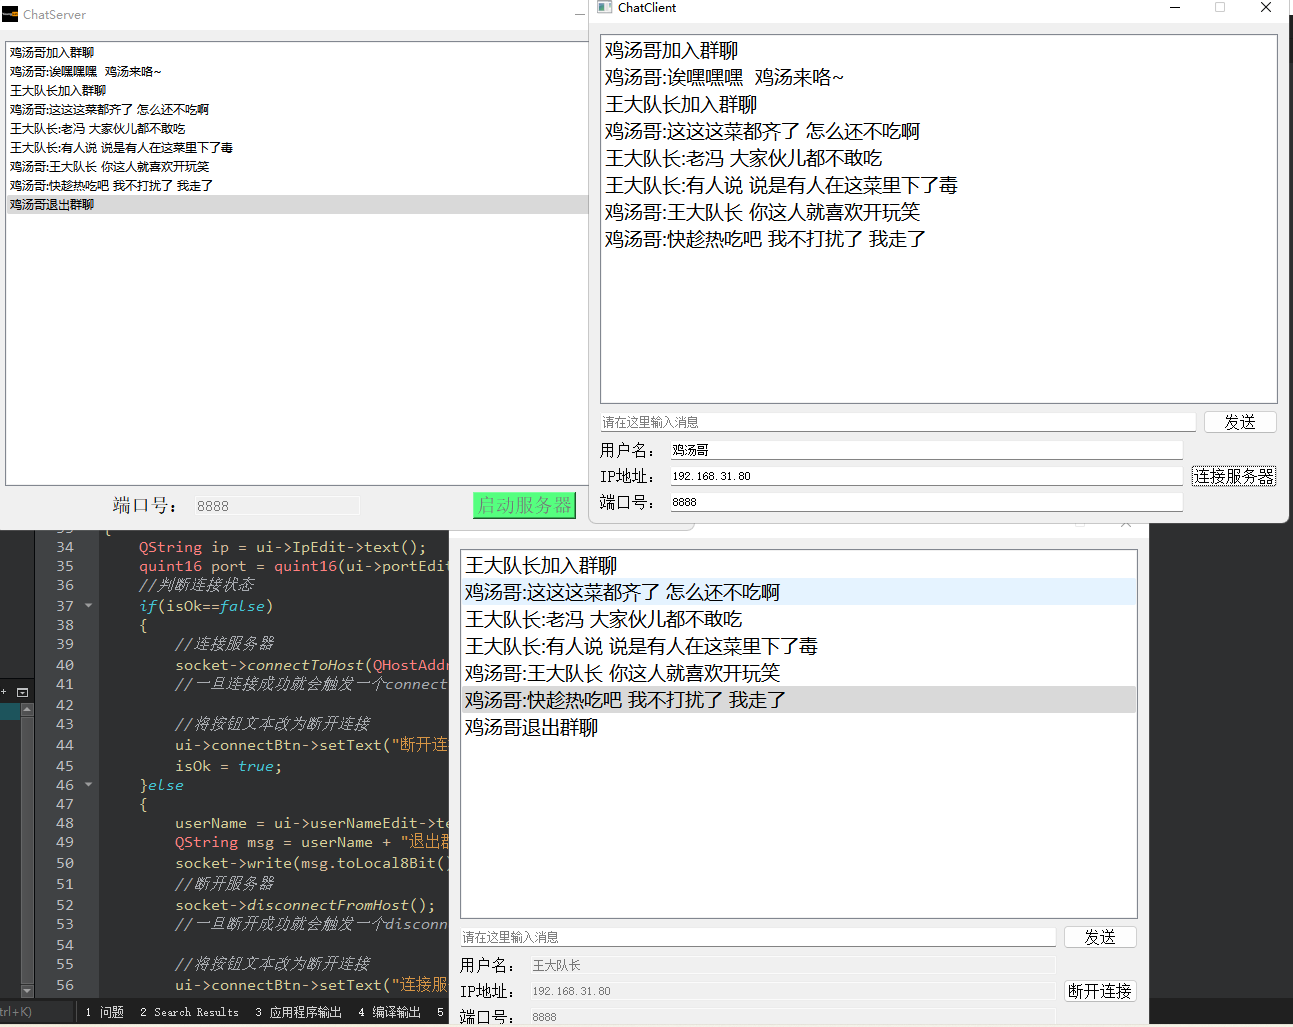Select 王大队长:老冯 row in upper ChatClient
Image resolution: width=1293 pixels, height=1027 pixels.
939,158
